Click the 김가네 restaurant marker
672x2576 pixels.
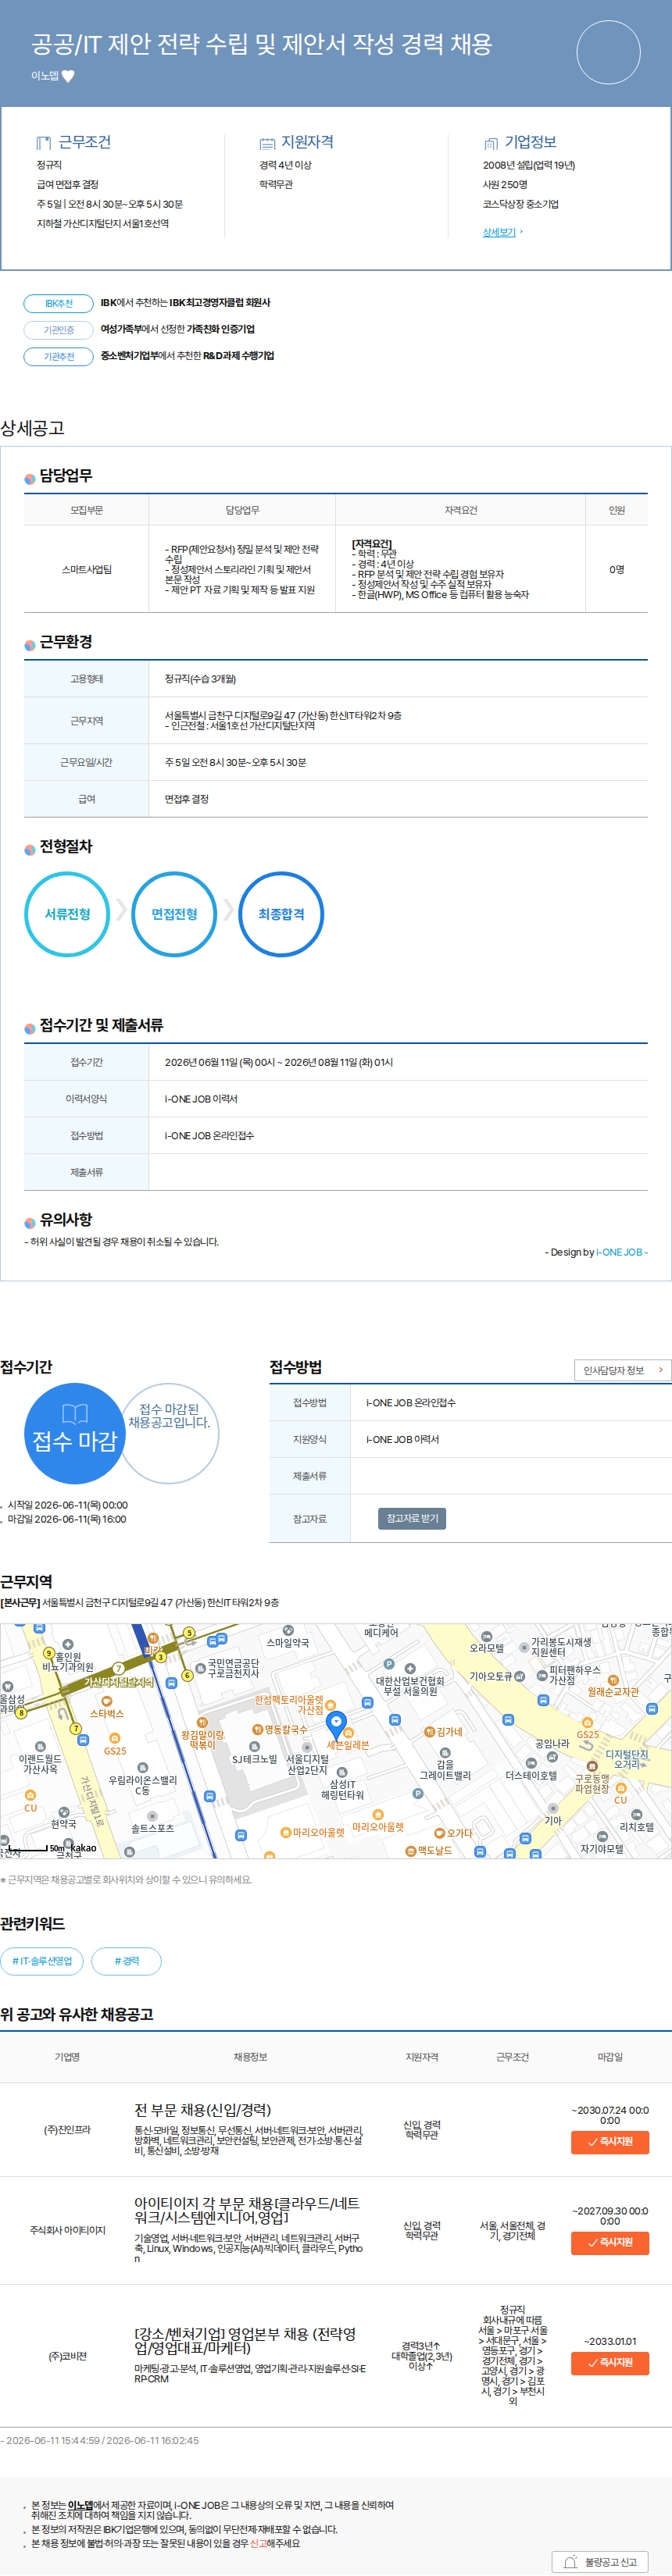[x=430, y=1731]
